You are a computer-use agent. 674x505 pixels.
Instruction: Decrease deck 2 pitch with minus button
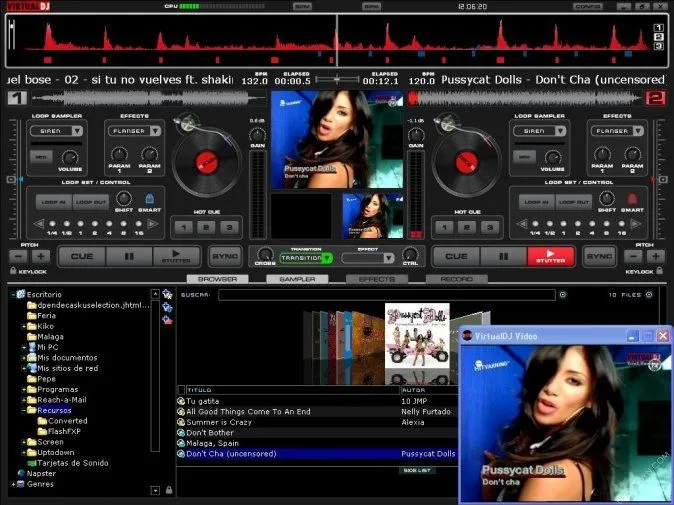coord(633,257)
